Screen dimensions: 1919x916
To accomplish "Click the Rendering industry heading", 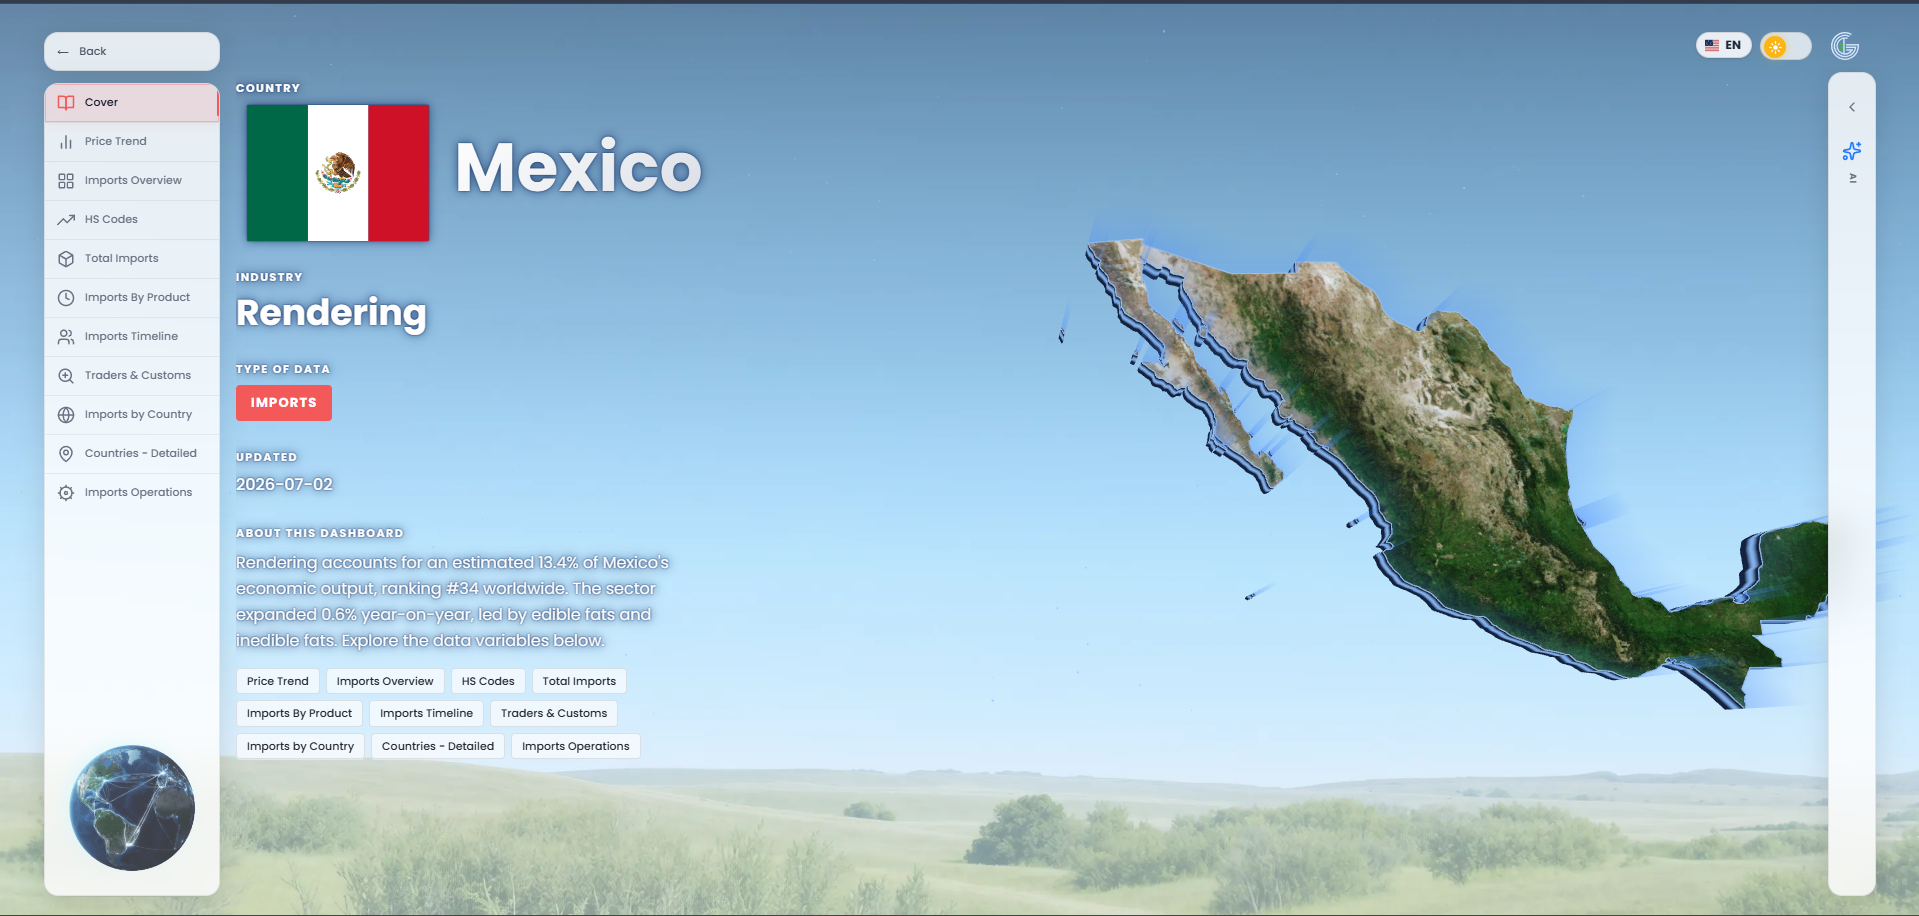I will pos(331,313).
